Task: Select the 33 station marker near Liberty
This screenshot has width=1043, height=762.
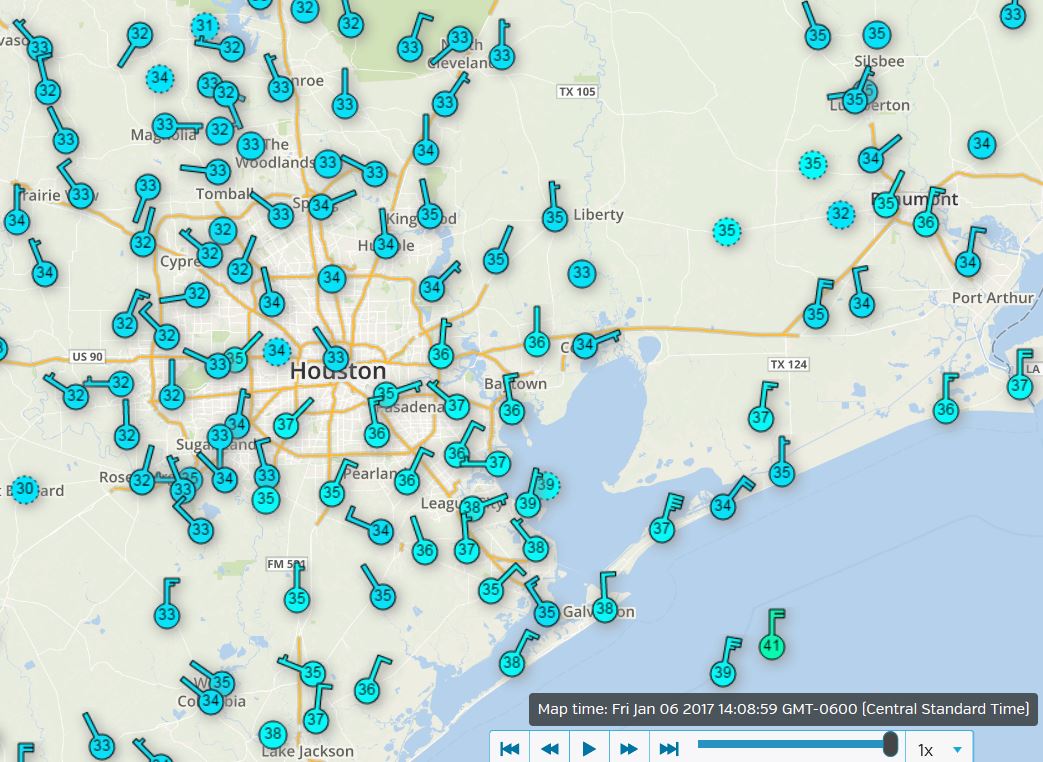Action: (x=582, y=272)
